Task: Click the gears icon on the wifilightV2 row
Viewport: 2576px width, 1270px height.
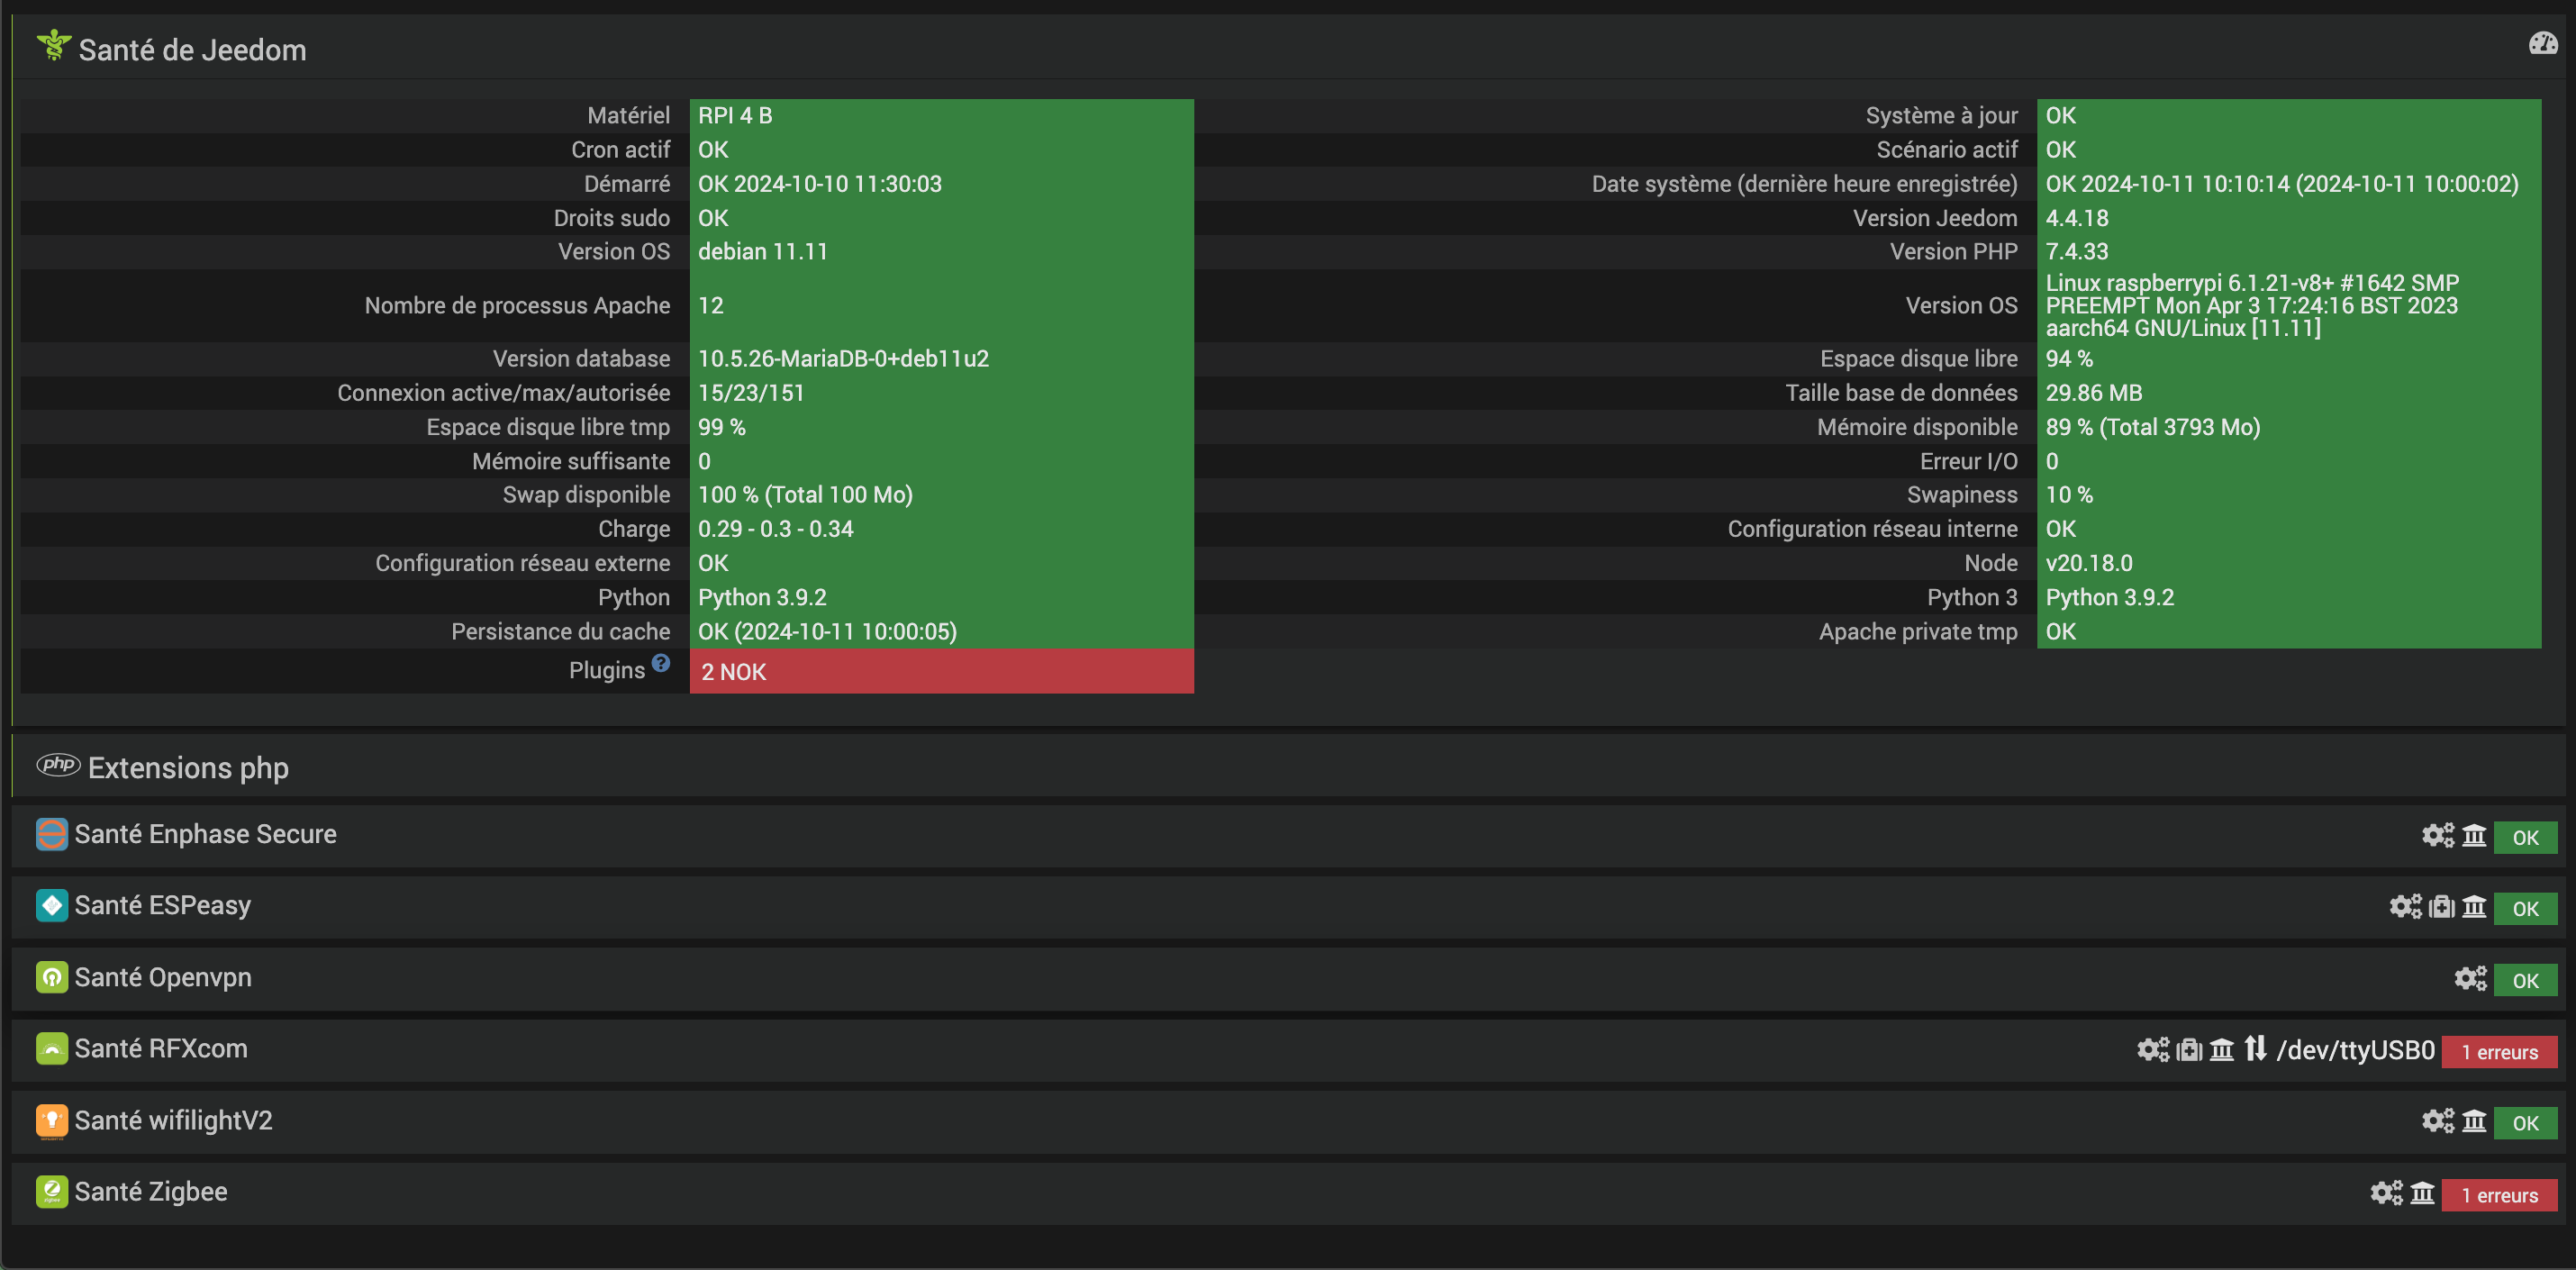Action: tap(2437, 1122)
